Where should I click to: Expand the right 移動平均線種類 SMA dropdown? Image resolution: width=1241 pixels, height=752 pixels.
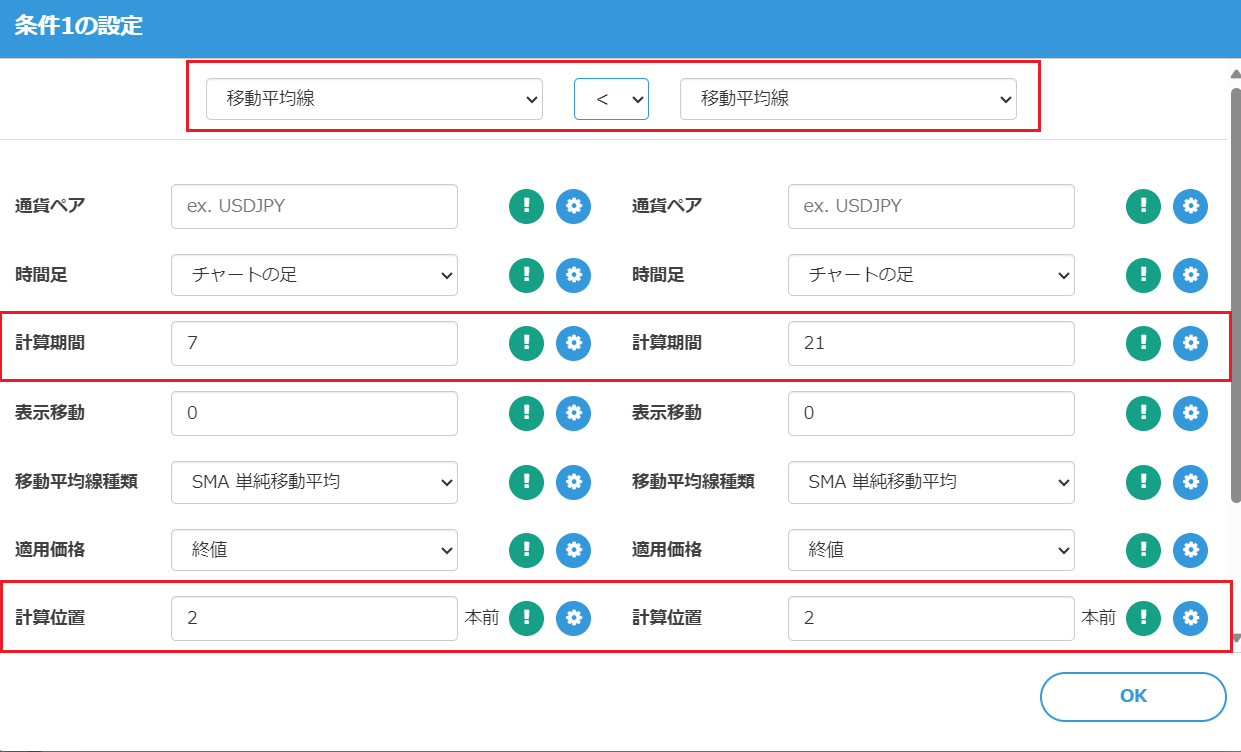931,481
